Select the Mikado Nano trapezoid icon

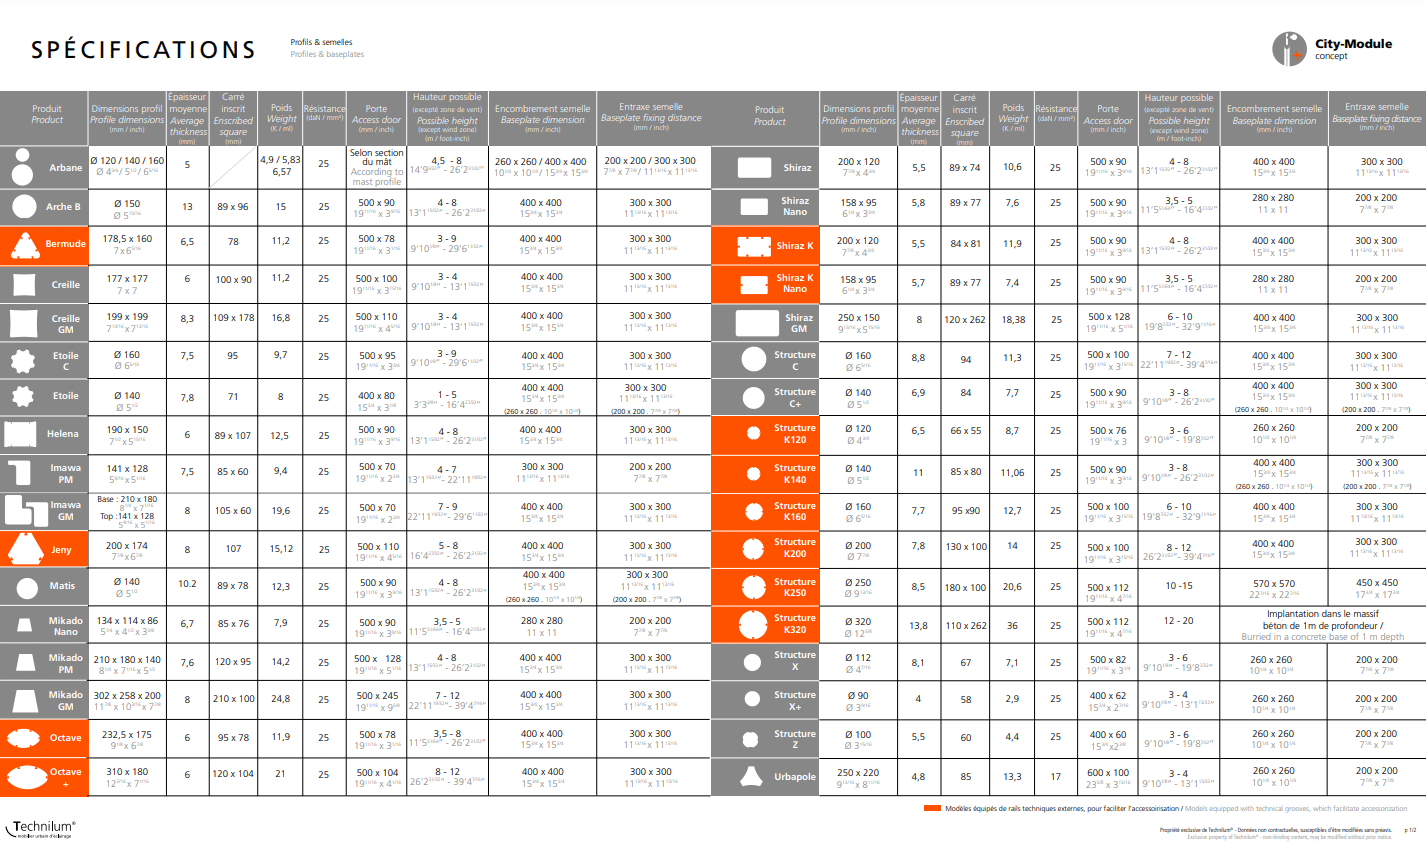coord(25,626)
